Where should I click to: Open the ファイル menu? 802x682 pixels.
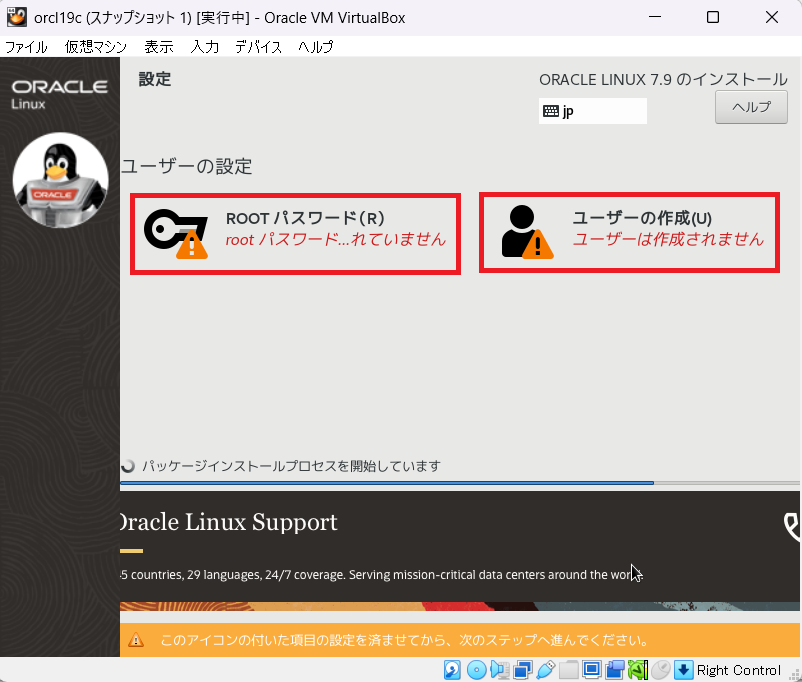[26, 47]
